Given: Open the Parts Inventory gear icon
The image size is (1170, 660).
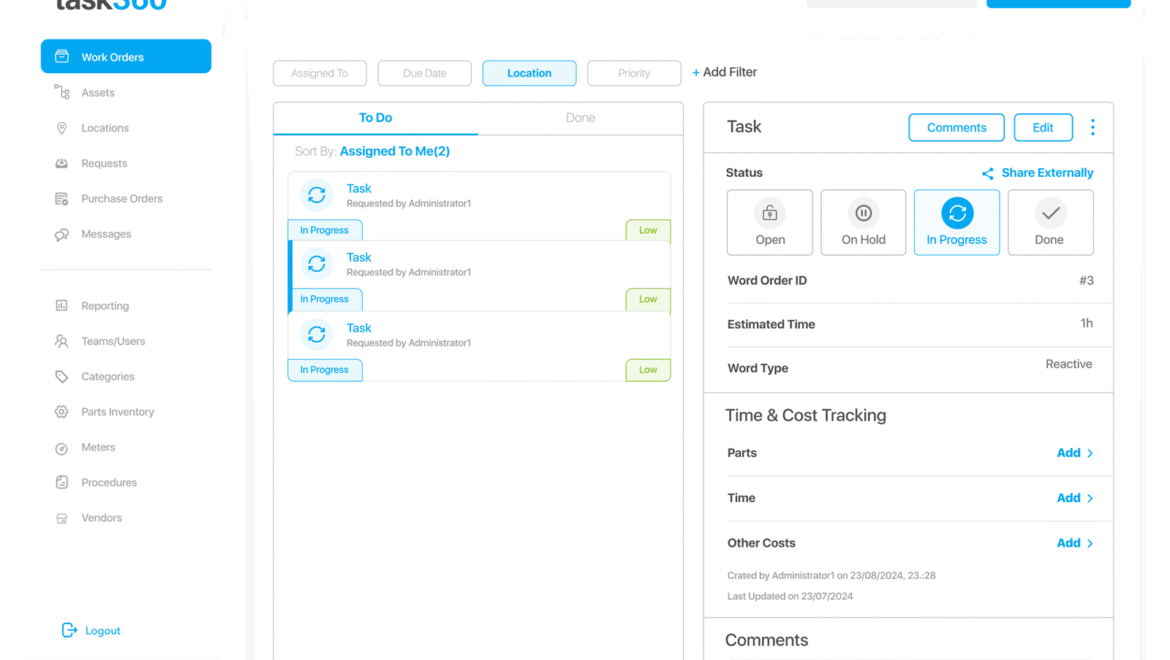Looking at the screenshot, I should [x=62, y=412].
